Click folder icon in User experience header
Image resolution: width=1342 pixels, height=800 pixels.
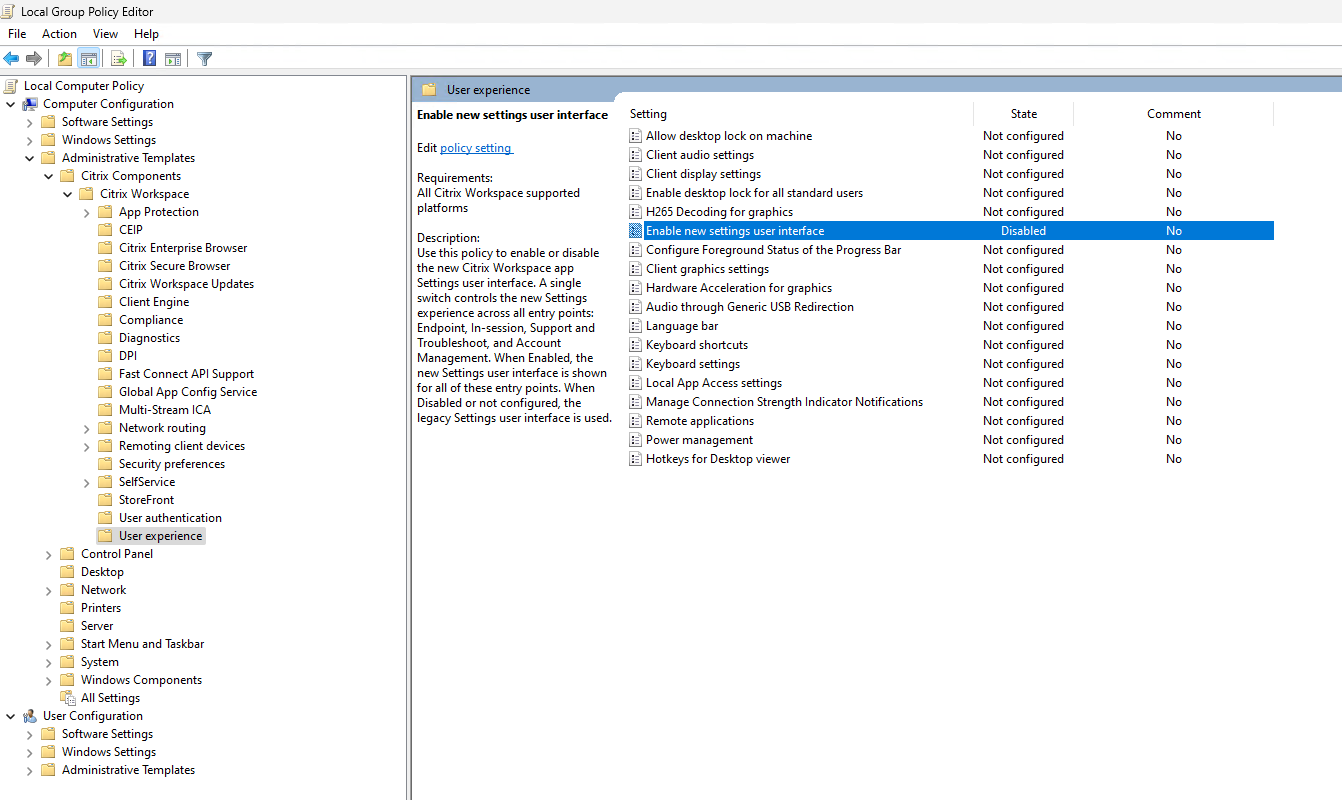pos(429,90)
